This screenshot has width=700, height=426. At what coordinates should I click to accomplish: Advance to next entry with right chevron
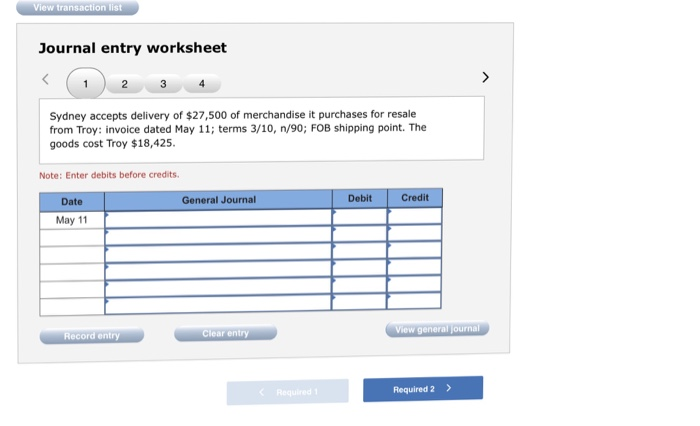(486, 77)
